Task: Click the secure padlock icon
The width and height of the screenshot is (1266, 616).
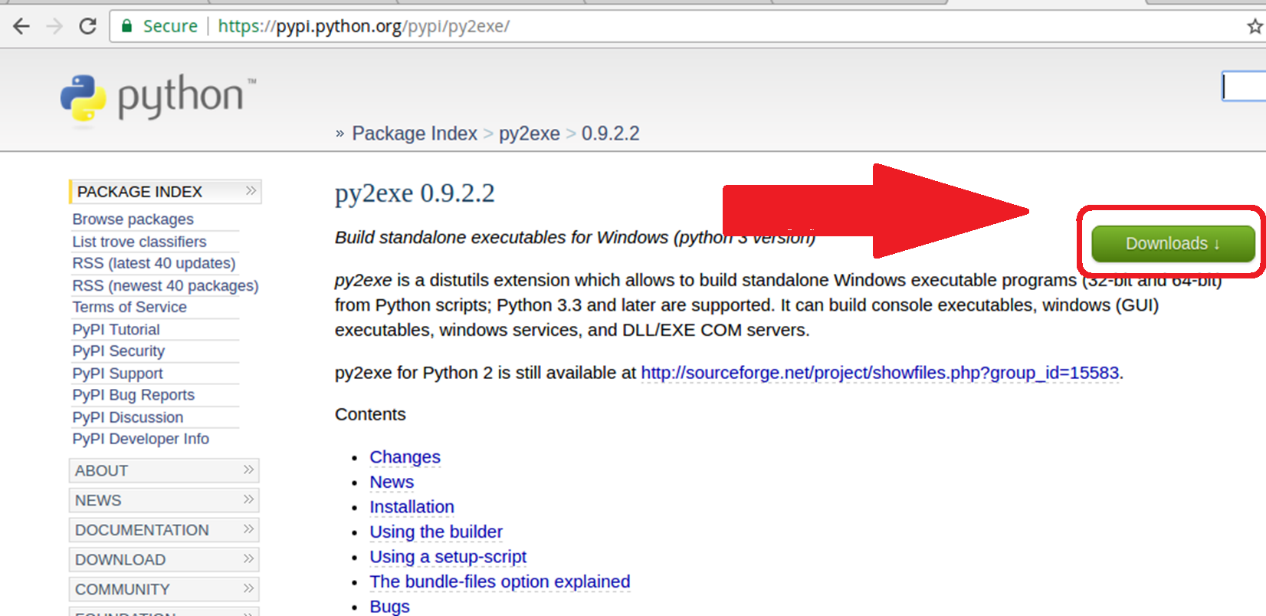Action: tap(126, 26)
